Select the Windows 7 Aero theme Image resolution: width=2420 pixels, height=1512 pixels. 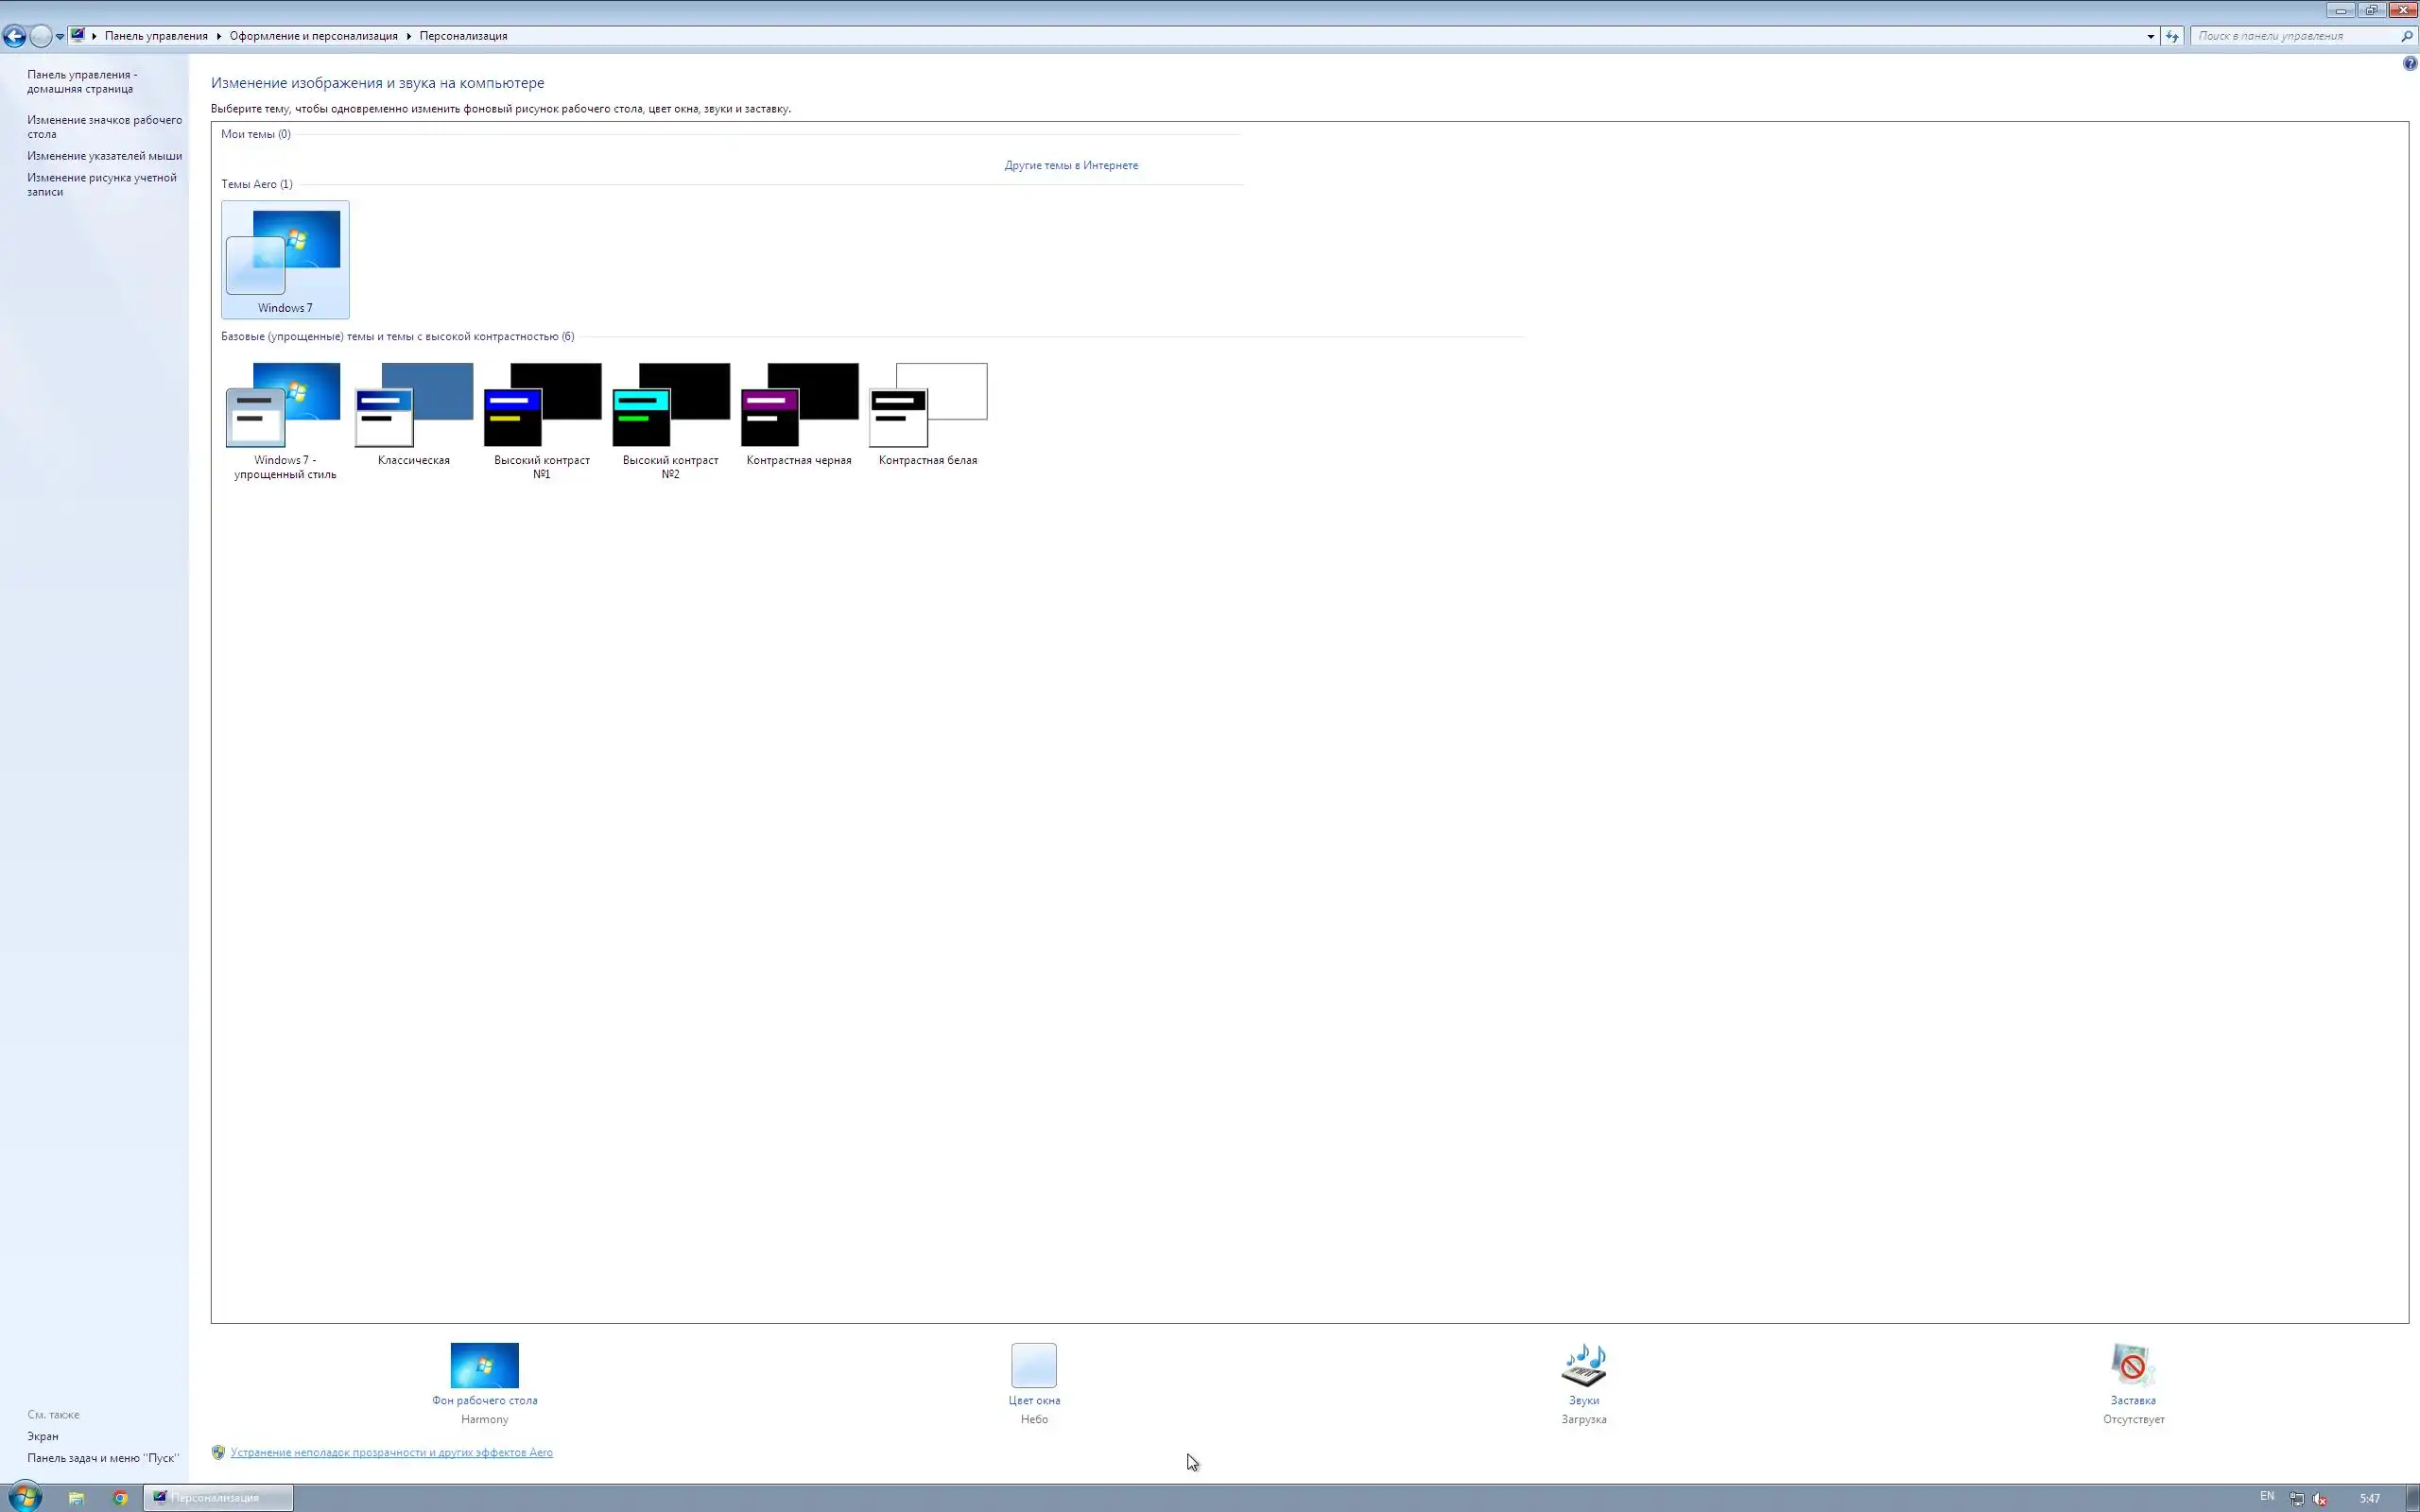[285, 258]
